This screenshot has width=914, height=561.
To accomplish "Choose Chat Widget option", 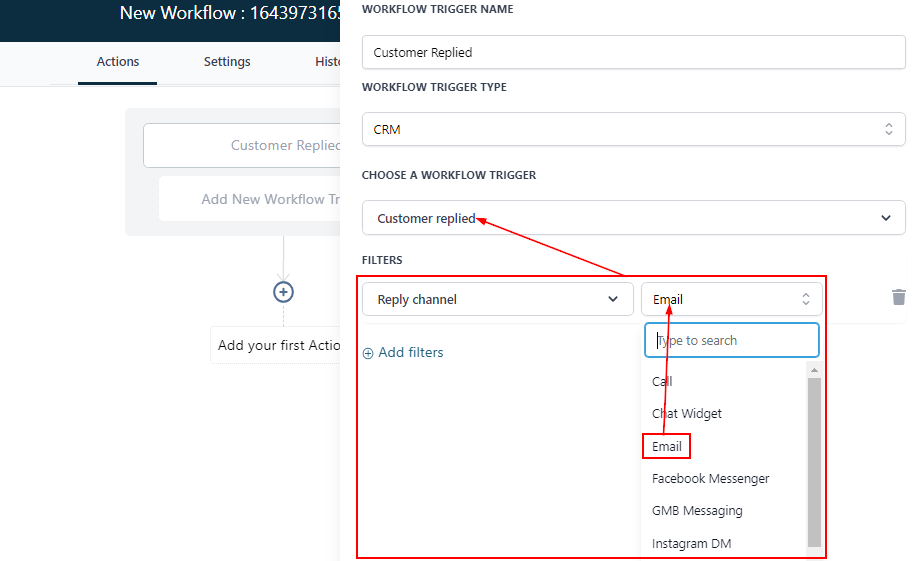I will (687, 413).
